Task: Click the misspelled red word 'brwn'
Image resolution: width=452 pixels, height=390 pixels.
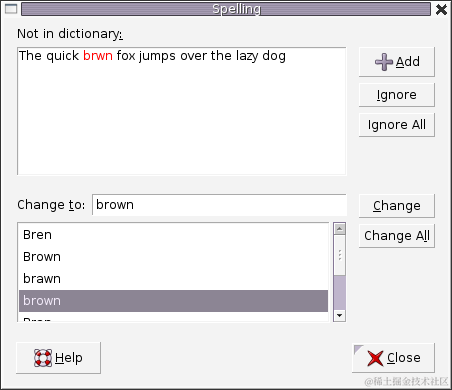Action: [98, 56]
